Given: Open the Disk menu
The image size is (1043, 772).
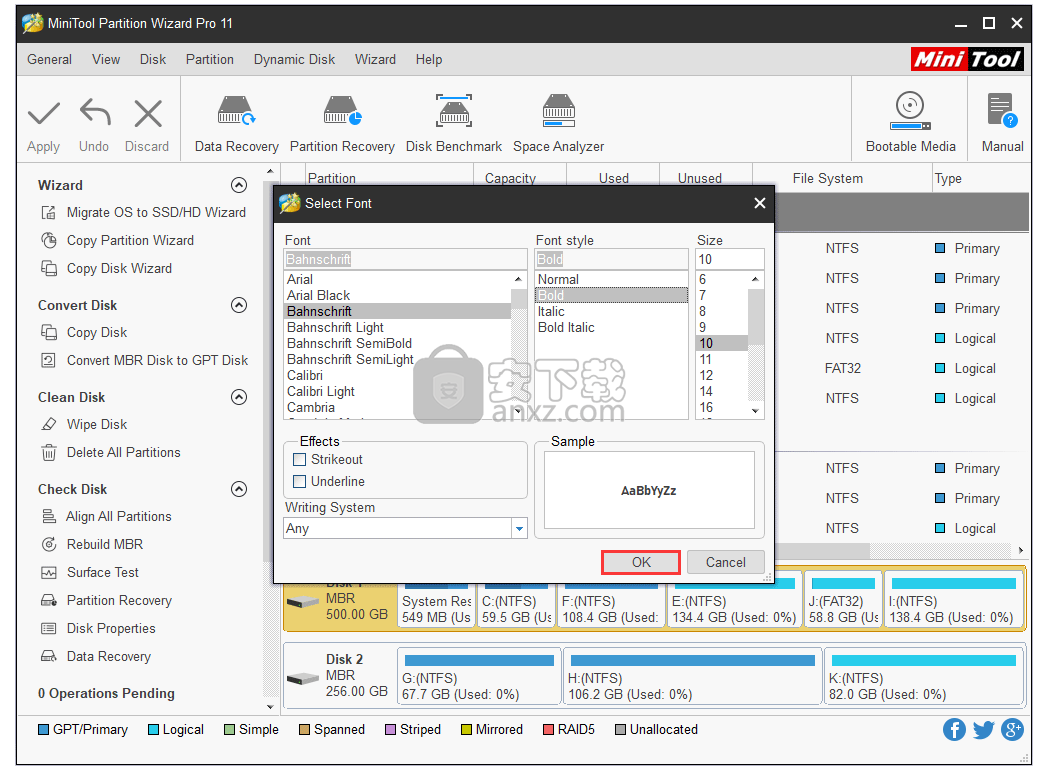Looking at the screenshot, I should click(152, 59).
